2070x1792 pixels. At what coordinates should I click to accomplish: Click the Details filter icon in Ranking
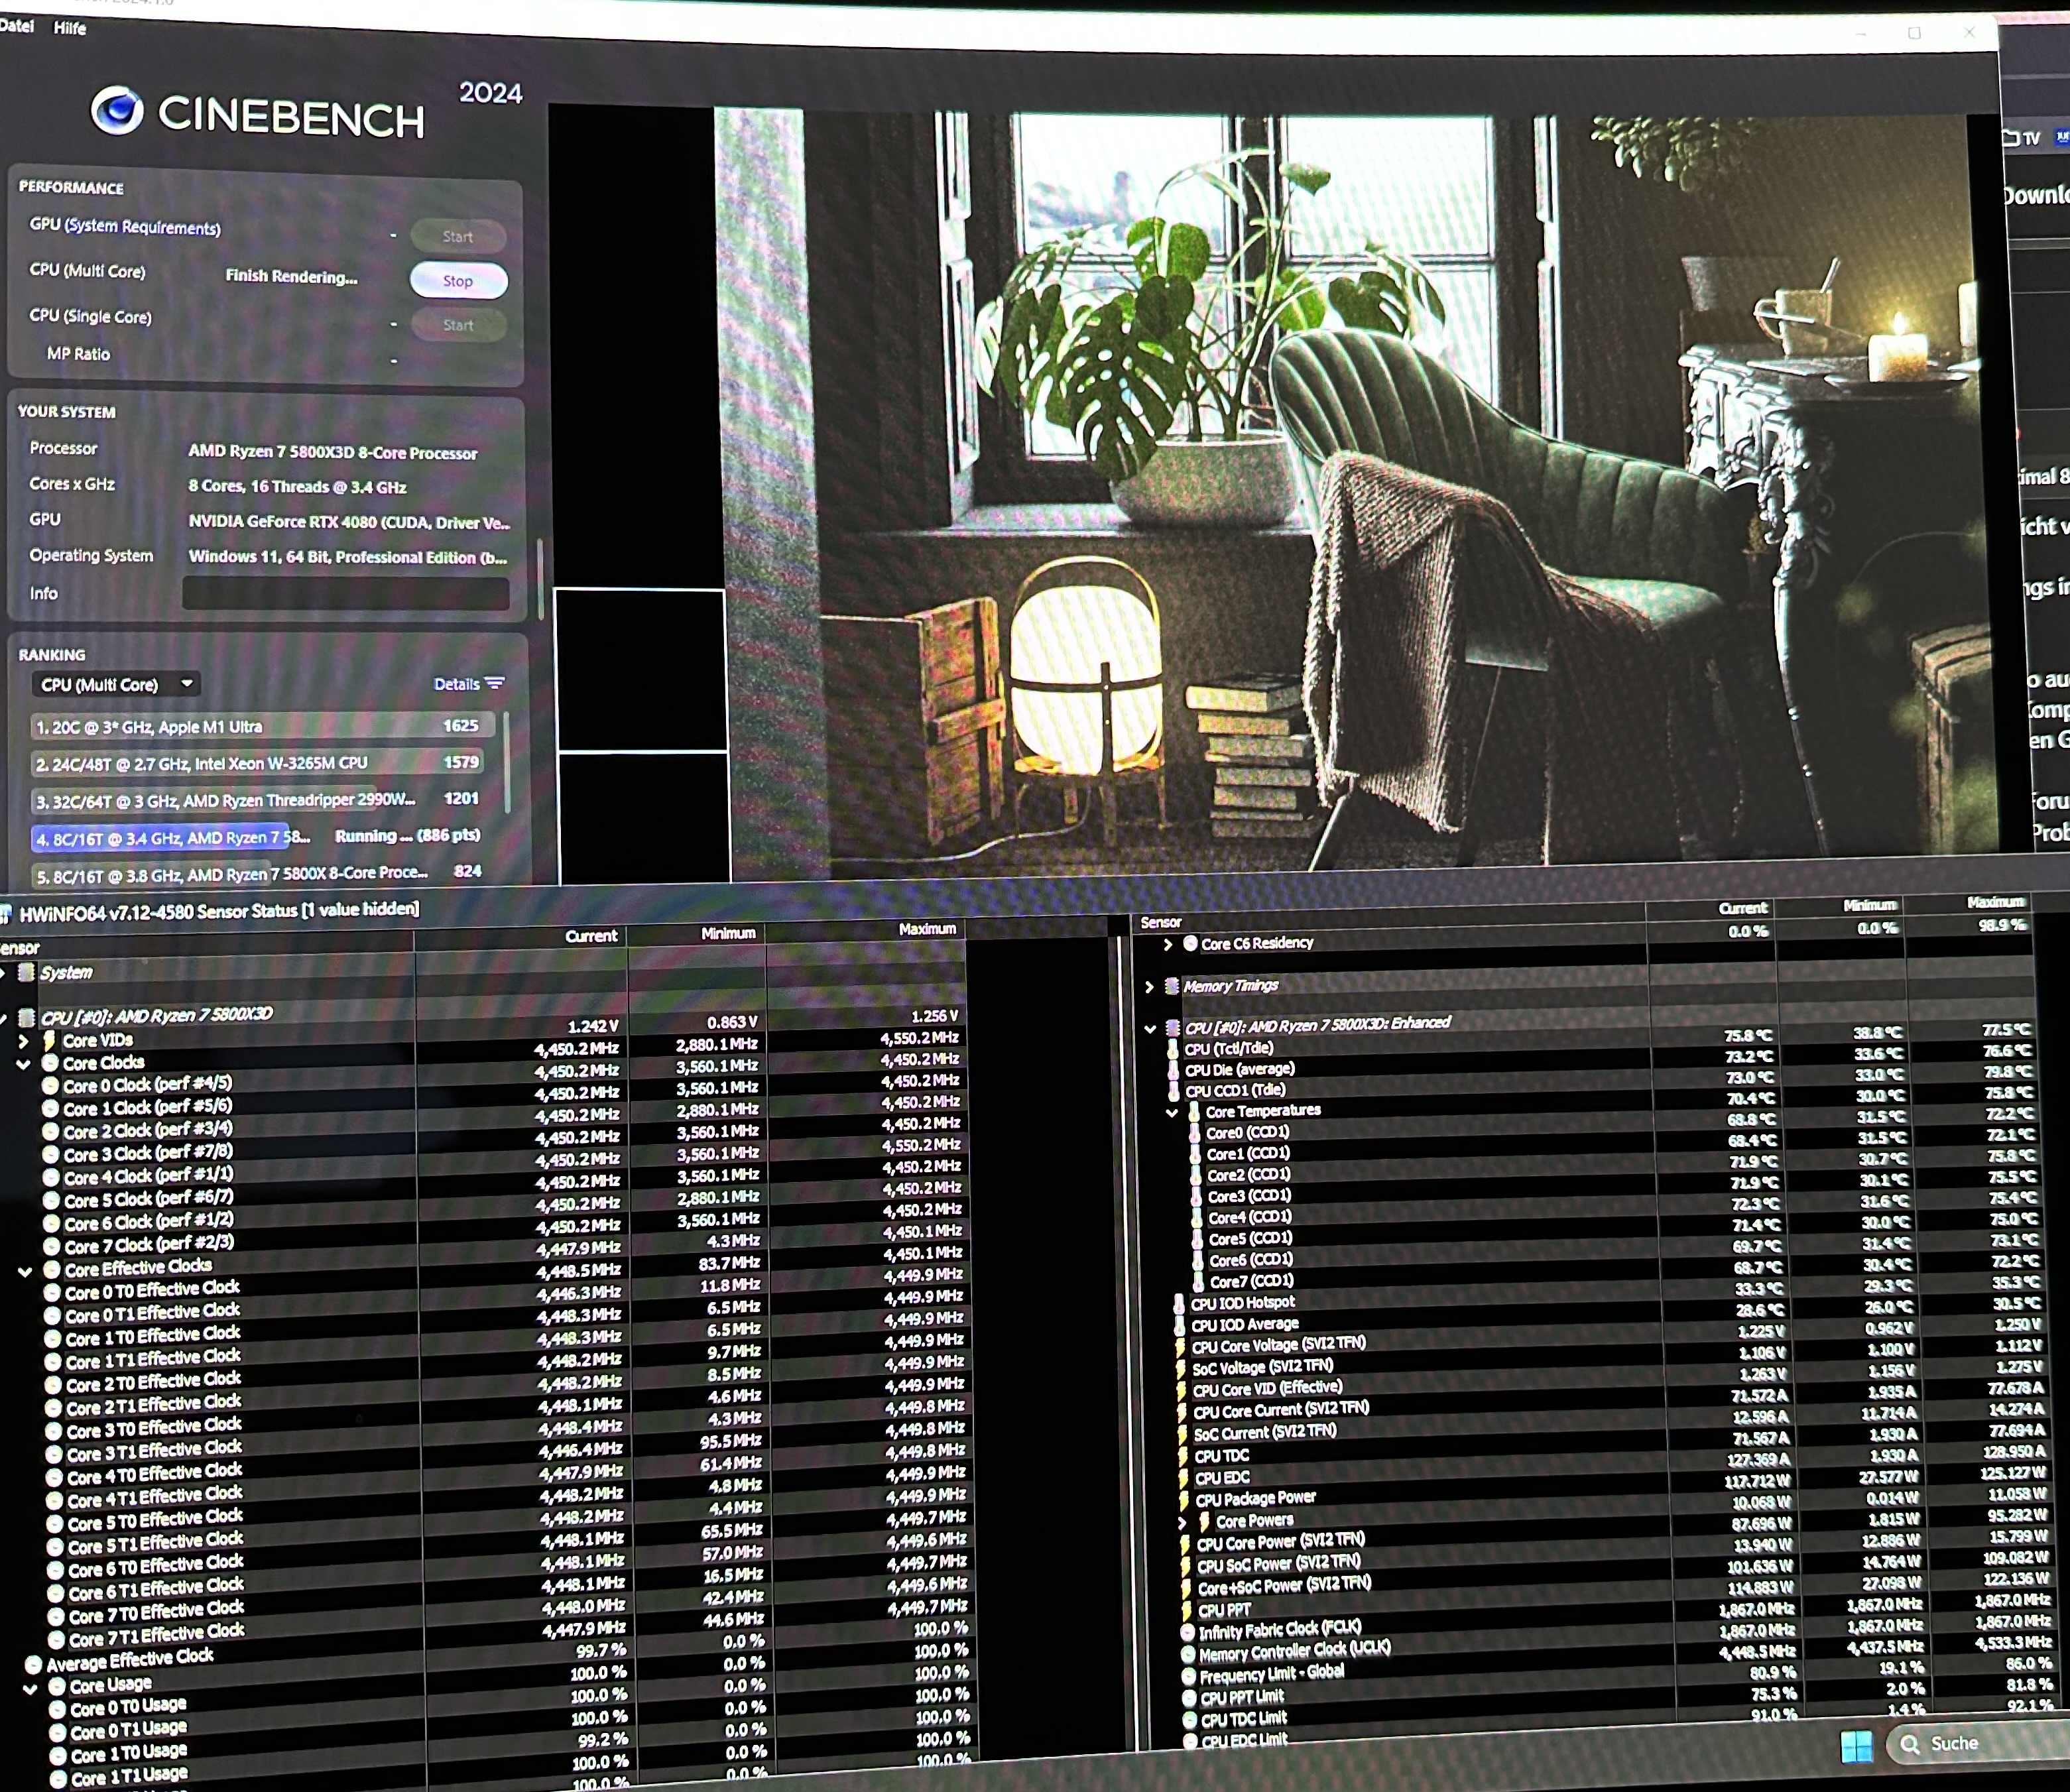[494, 684]
